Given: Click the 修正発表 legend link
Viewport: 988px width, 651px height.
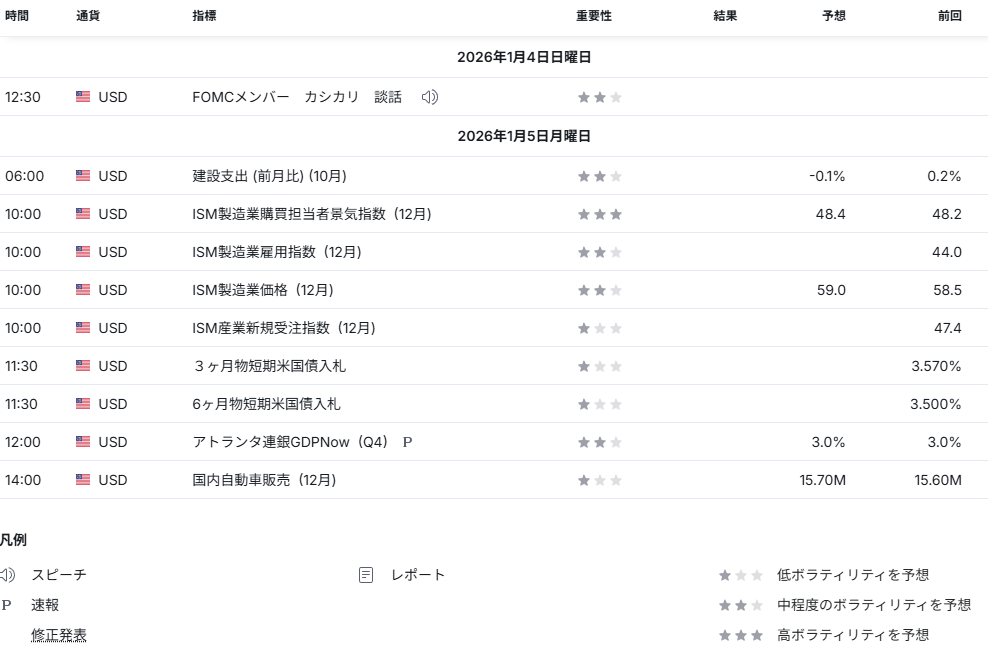Looking at the screenshot, I should [58, 635].
